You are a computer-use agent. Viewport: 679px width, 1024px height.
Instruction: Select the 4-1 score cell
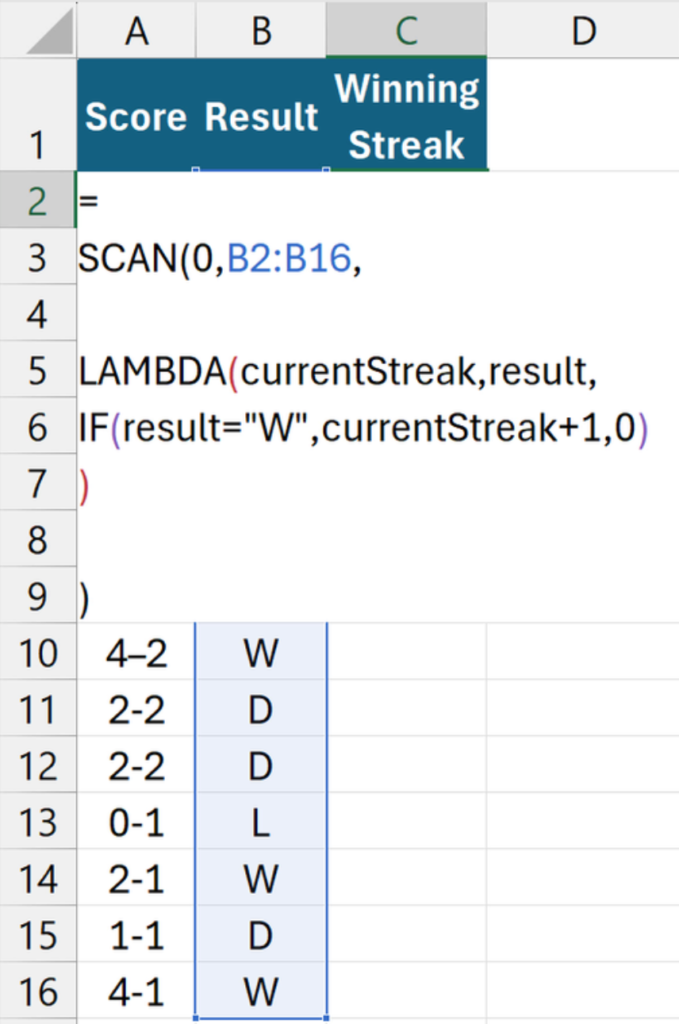(136, 993)
